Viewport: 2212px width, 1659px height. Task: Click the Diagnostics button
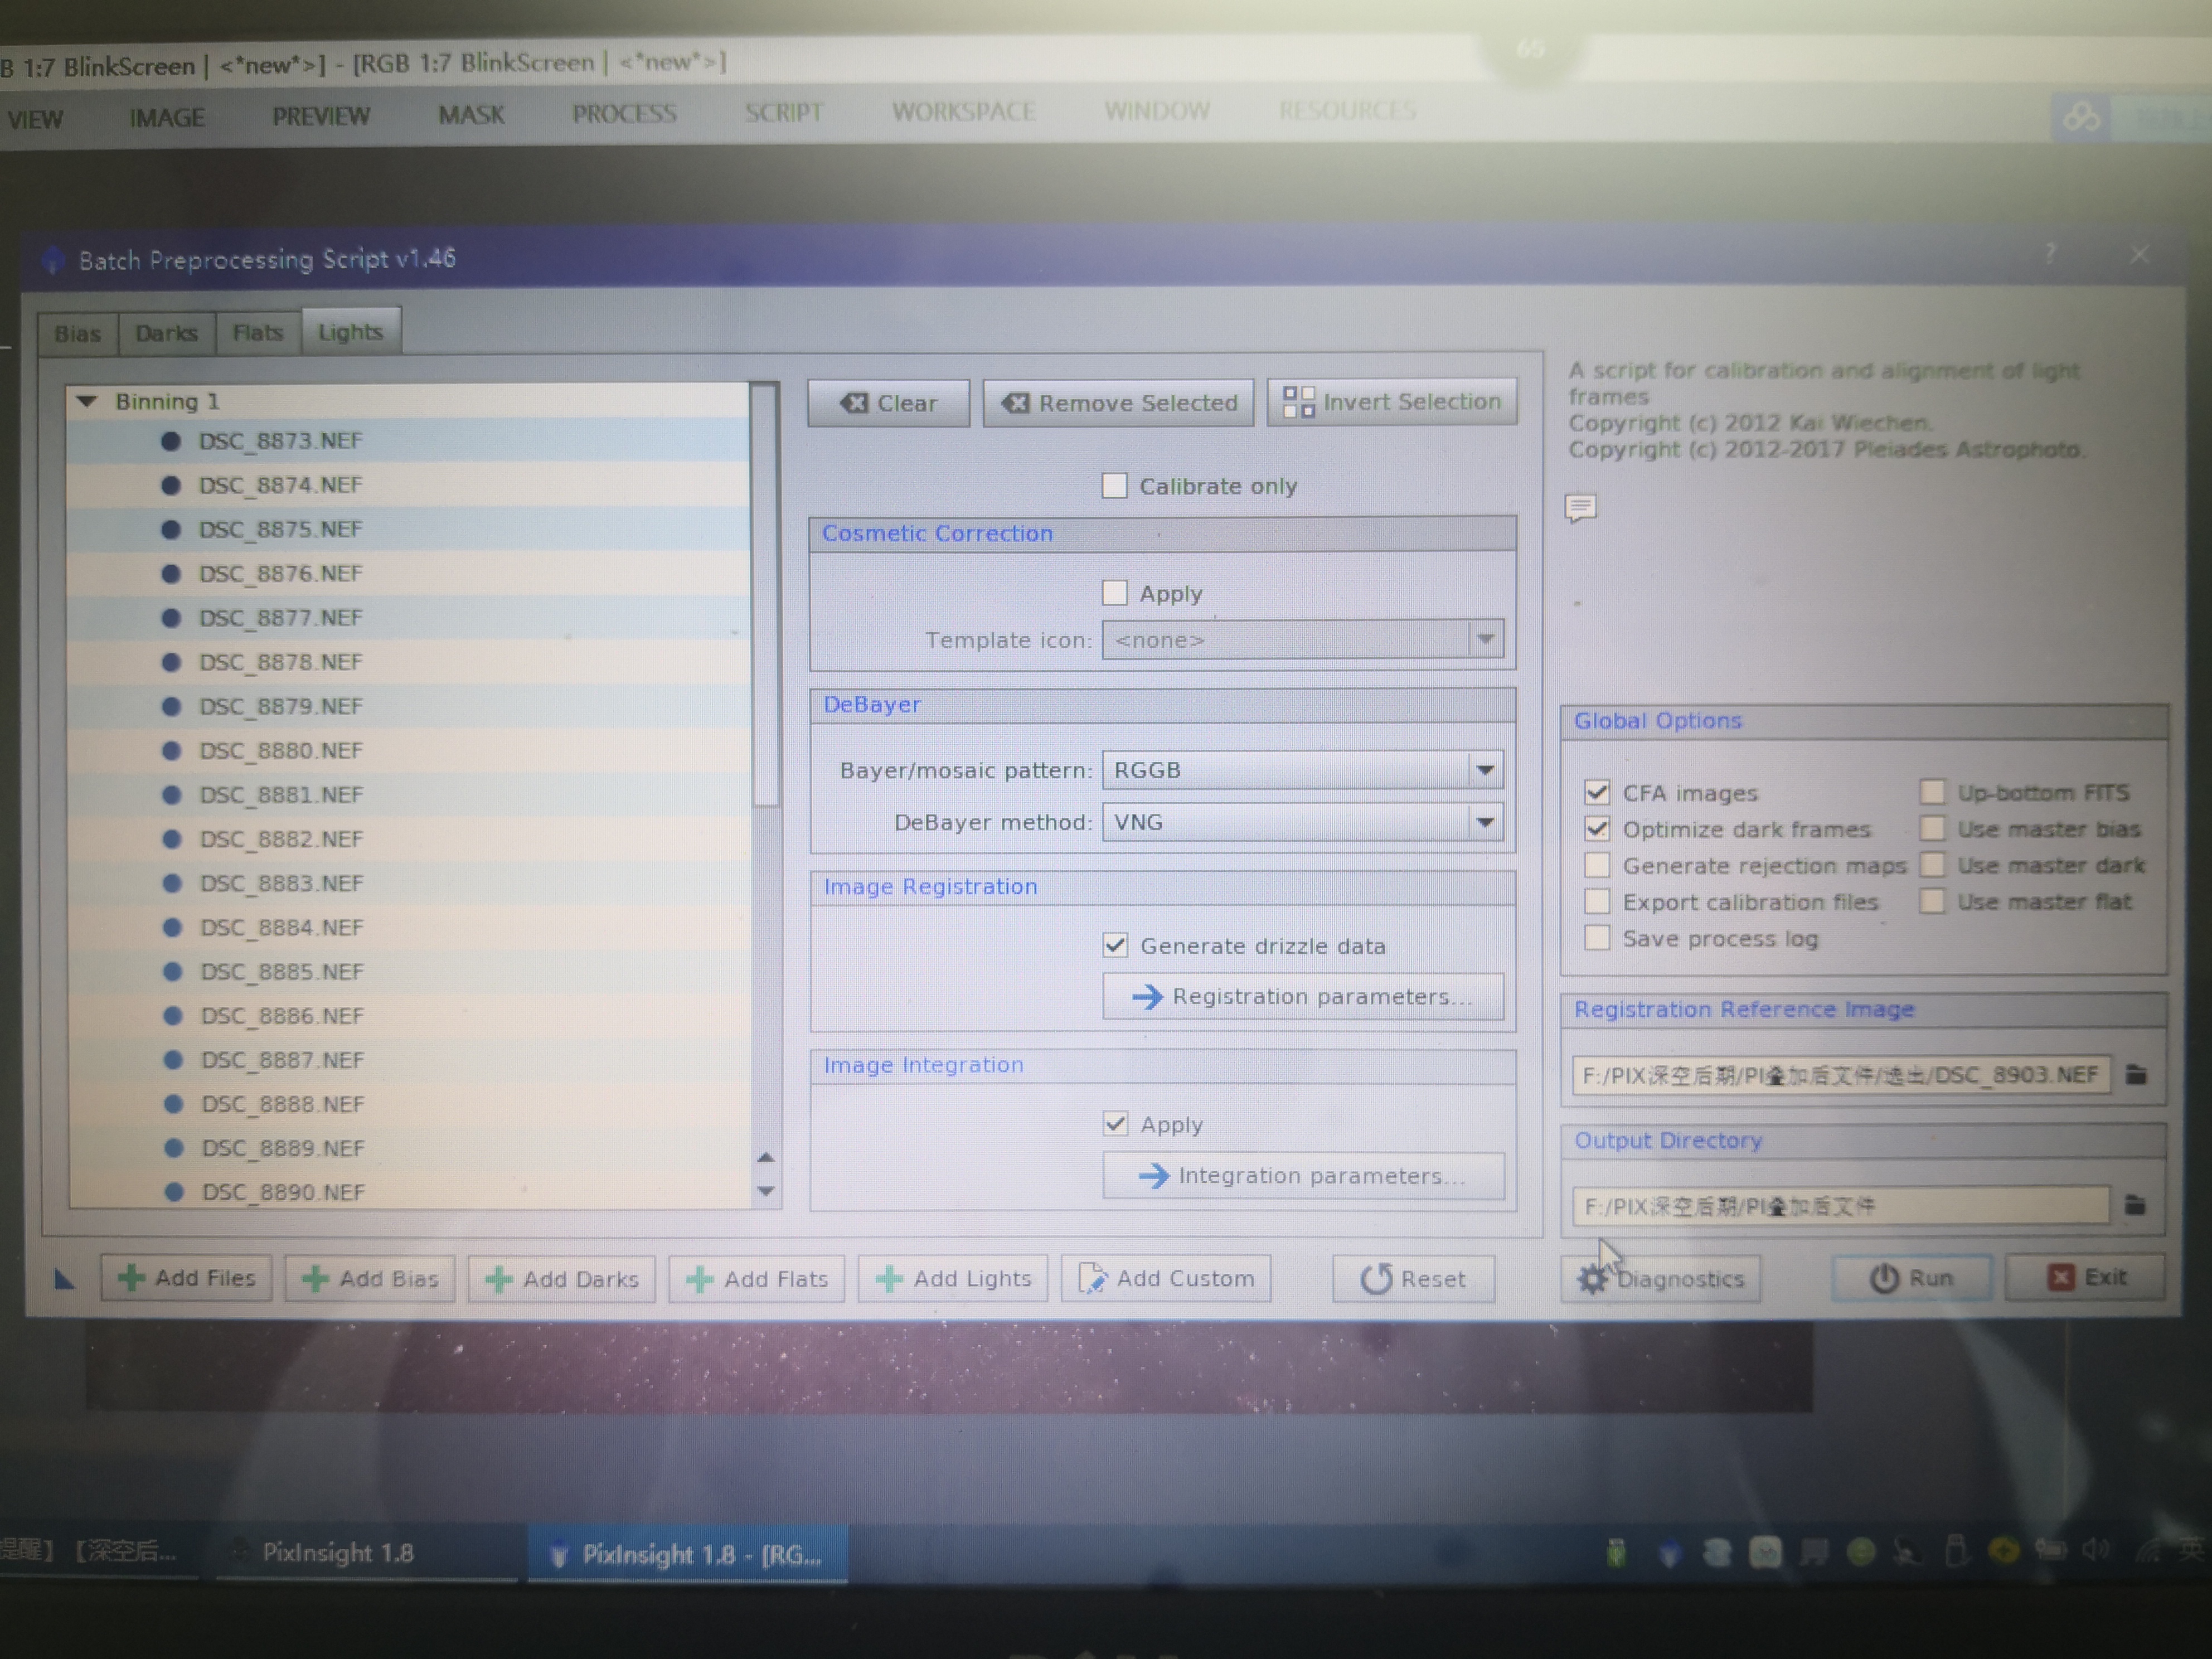point(1663,1277)
